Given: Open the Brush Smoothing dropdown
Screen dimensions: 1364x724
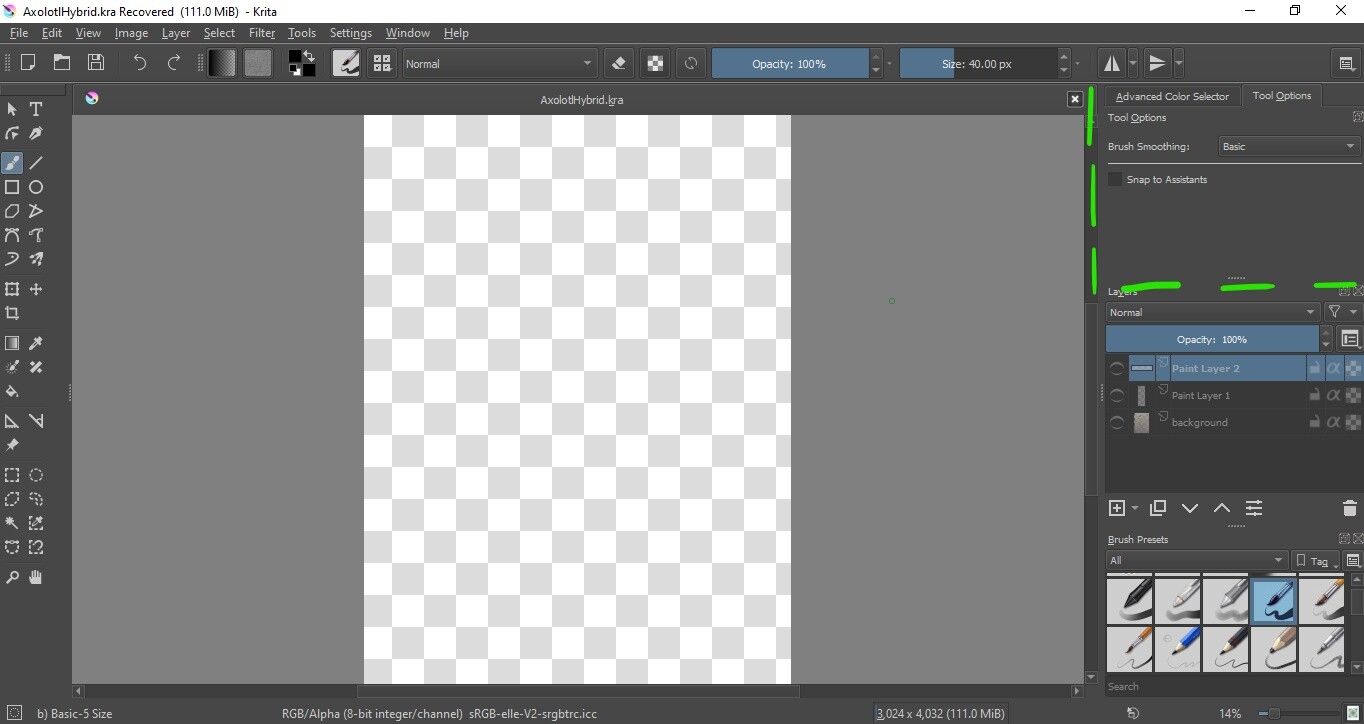Looking at the screenshot, I should coord(1288,146).
